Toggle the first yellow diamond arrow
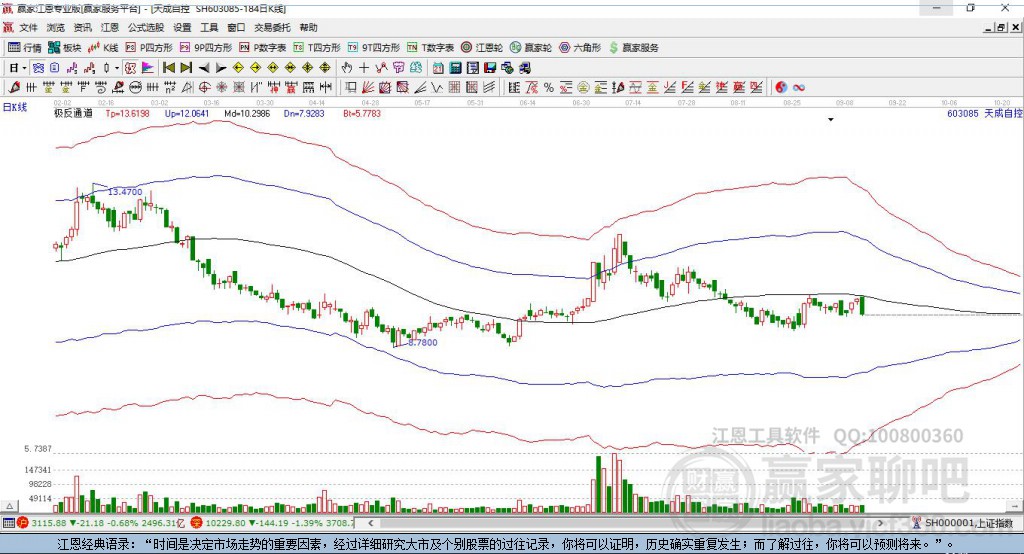1024x554 pixels. point(238,68)
